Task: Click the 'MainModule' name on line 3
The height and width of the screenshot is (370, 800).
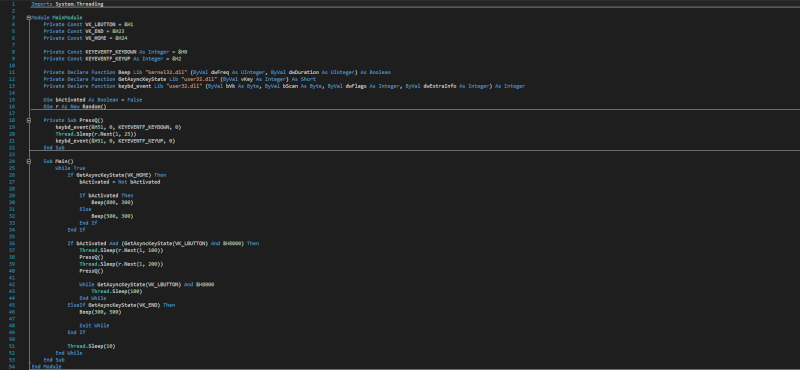Action: pos(67,17)
